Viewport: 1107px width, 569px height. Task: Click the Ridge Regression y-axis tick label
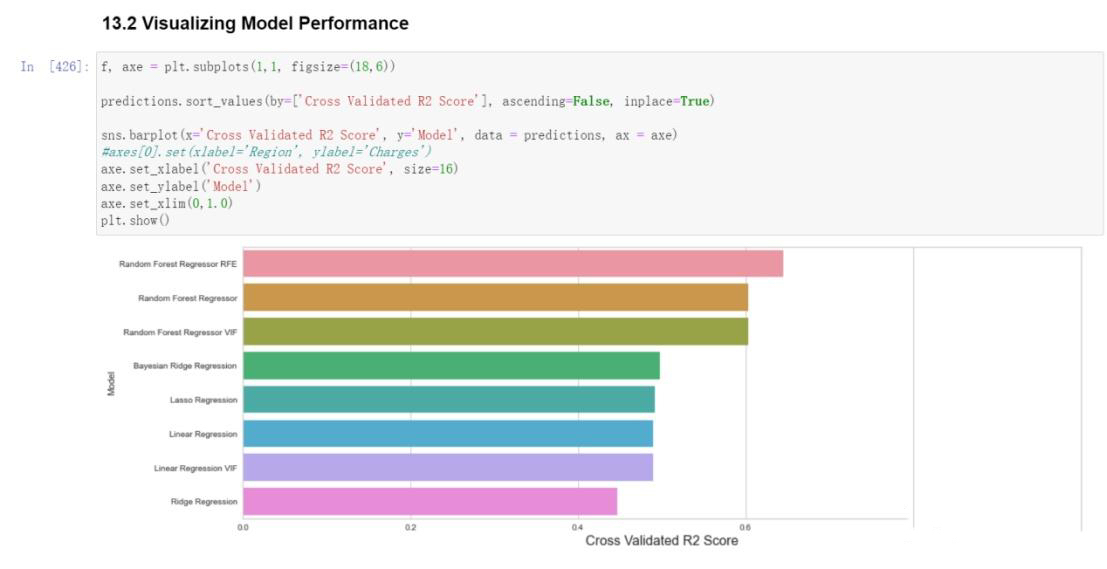click(203, 501)
